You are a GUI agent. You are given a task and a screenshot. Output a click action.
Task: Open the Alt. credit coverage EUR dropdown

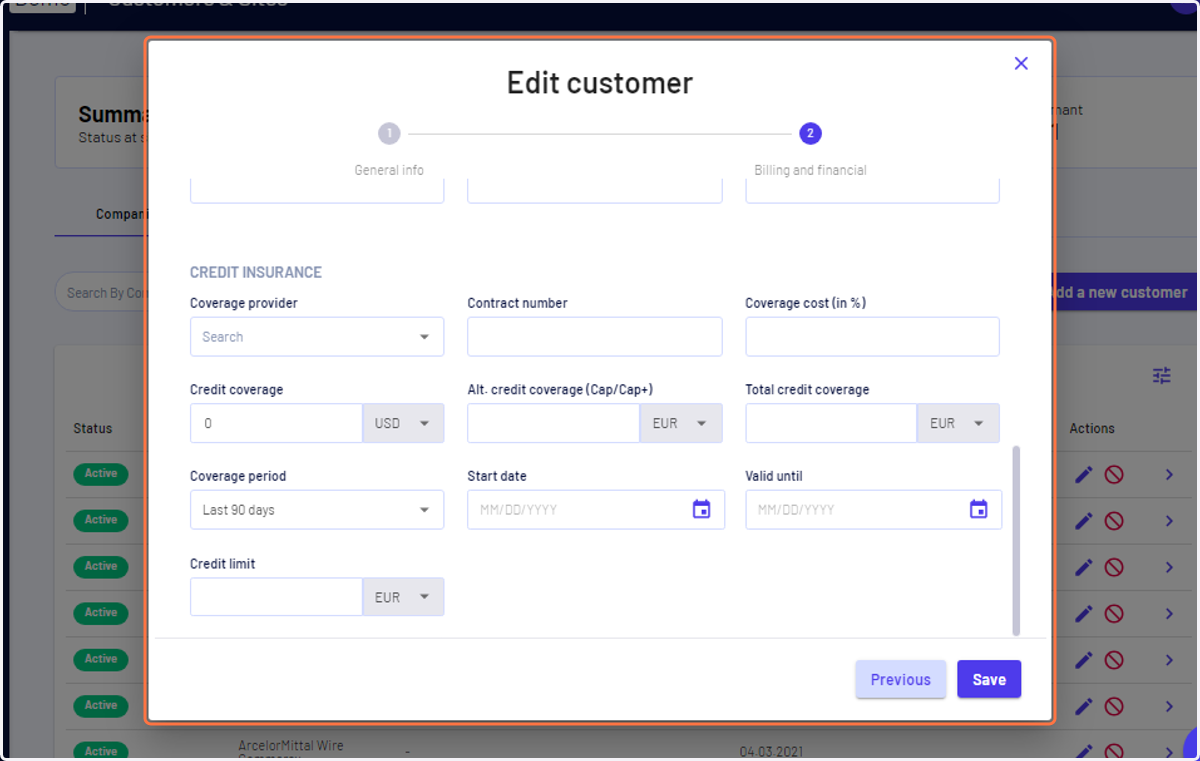[681, 423]
